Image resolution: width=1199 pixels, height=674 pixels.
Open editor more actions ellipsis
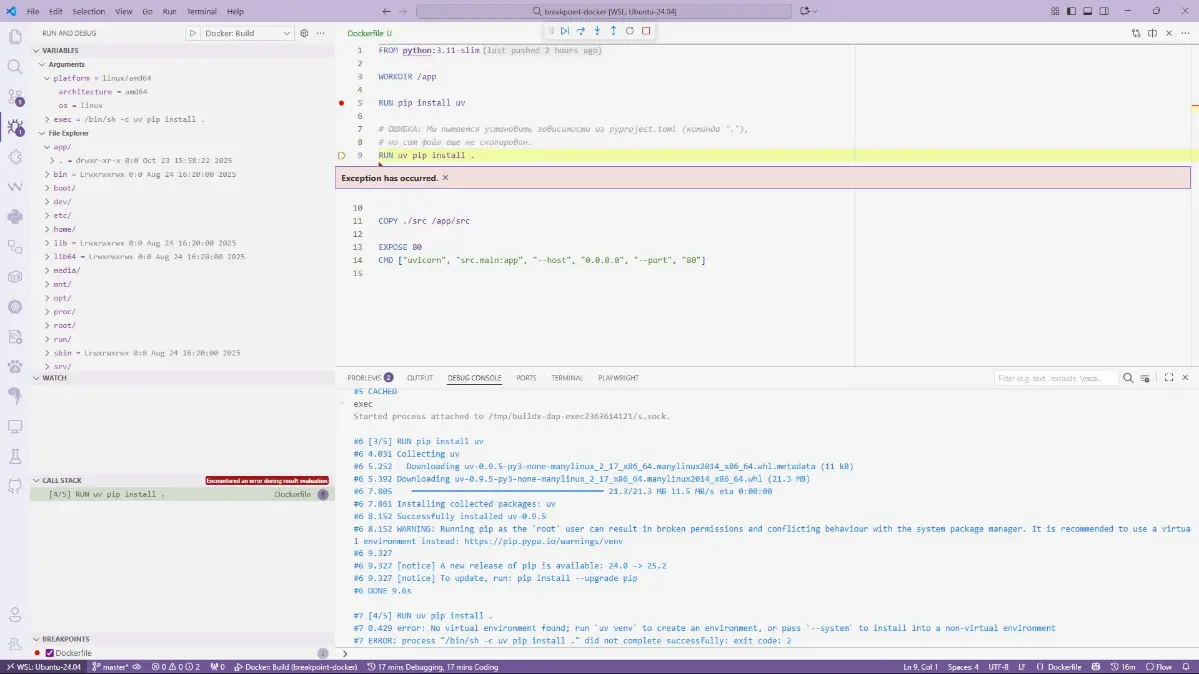pos(1185,33)
